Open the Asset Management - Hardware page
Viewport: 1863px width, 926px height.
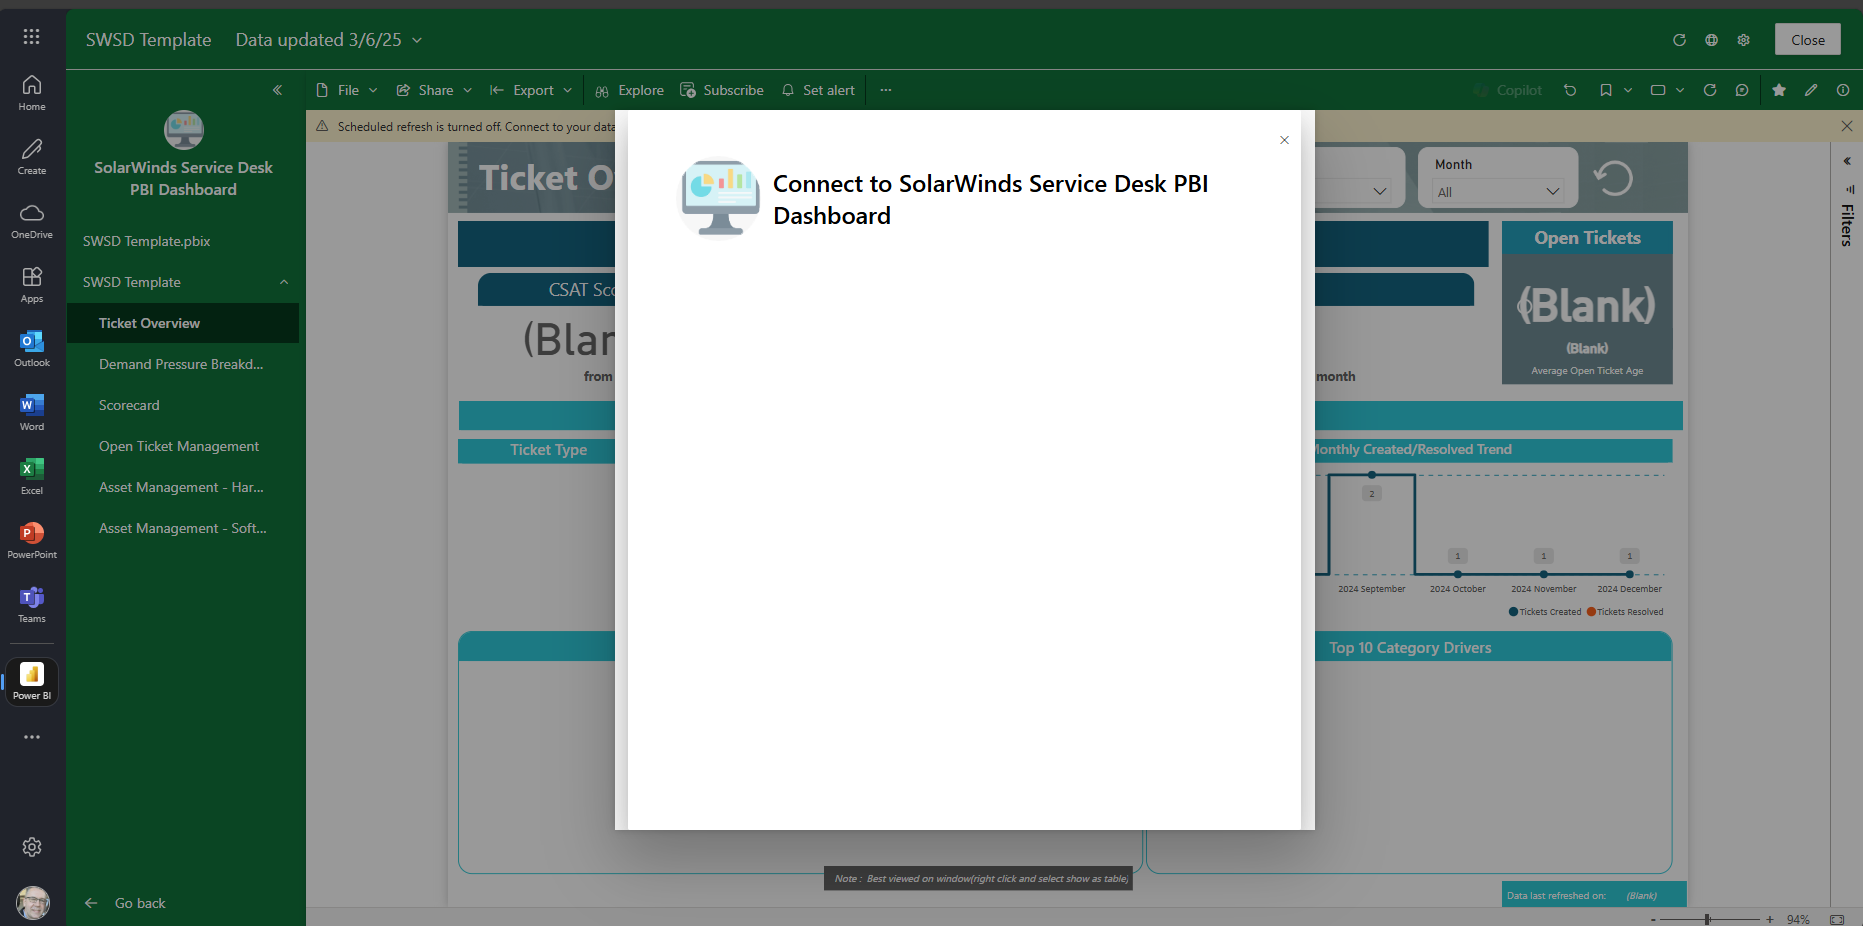[183, 487]
